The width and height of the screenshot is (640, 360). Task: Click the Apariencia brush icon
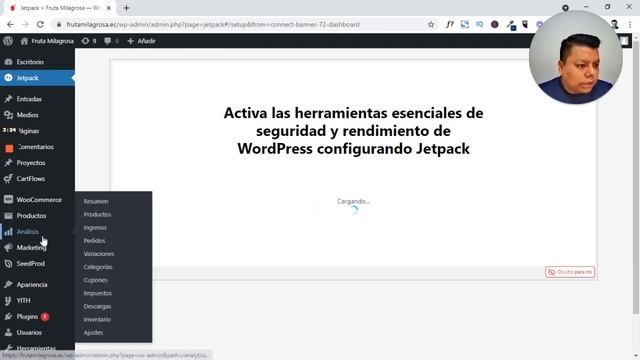pyautogui.click(x=8, y=285)
